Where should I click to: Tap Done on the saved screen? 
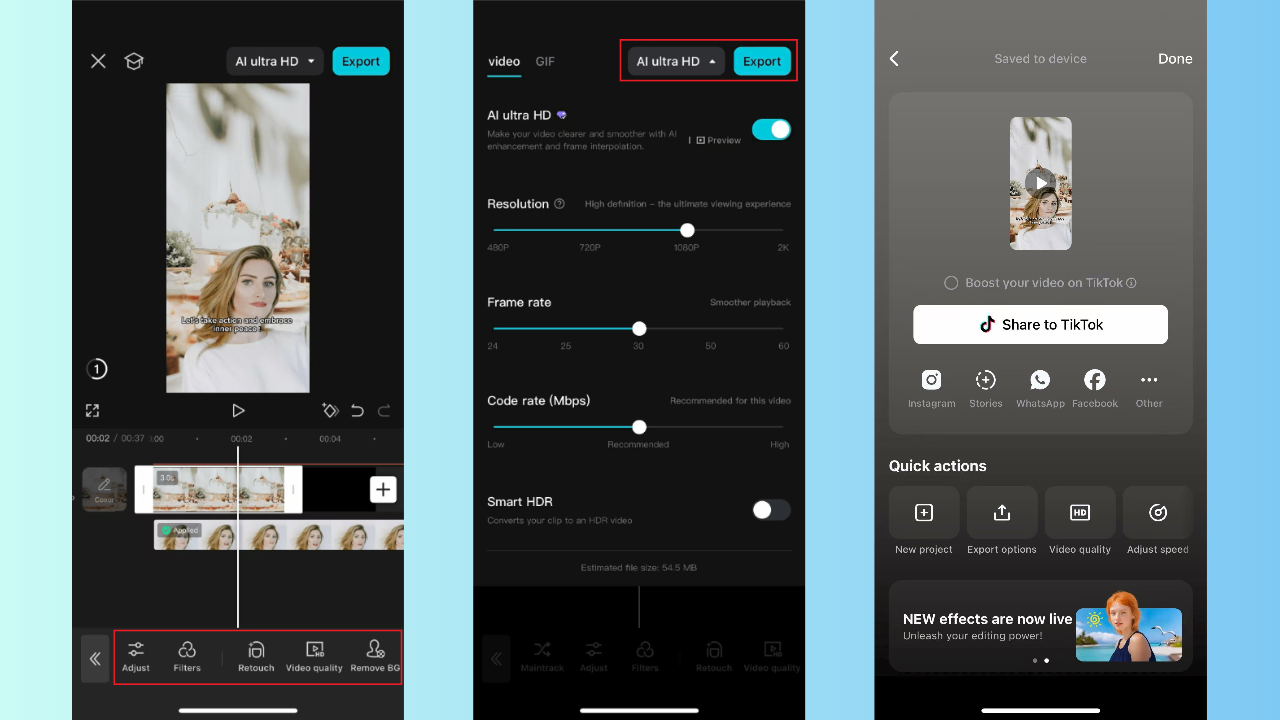coord(1175,59)
